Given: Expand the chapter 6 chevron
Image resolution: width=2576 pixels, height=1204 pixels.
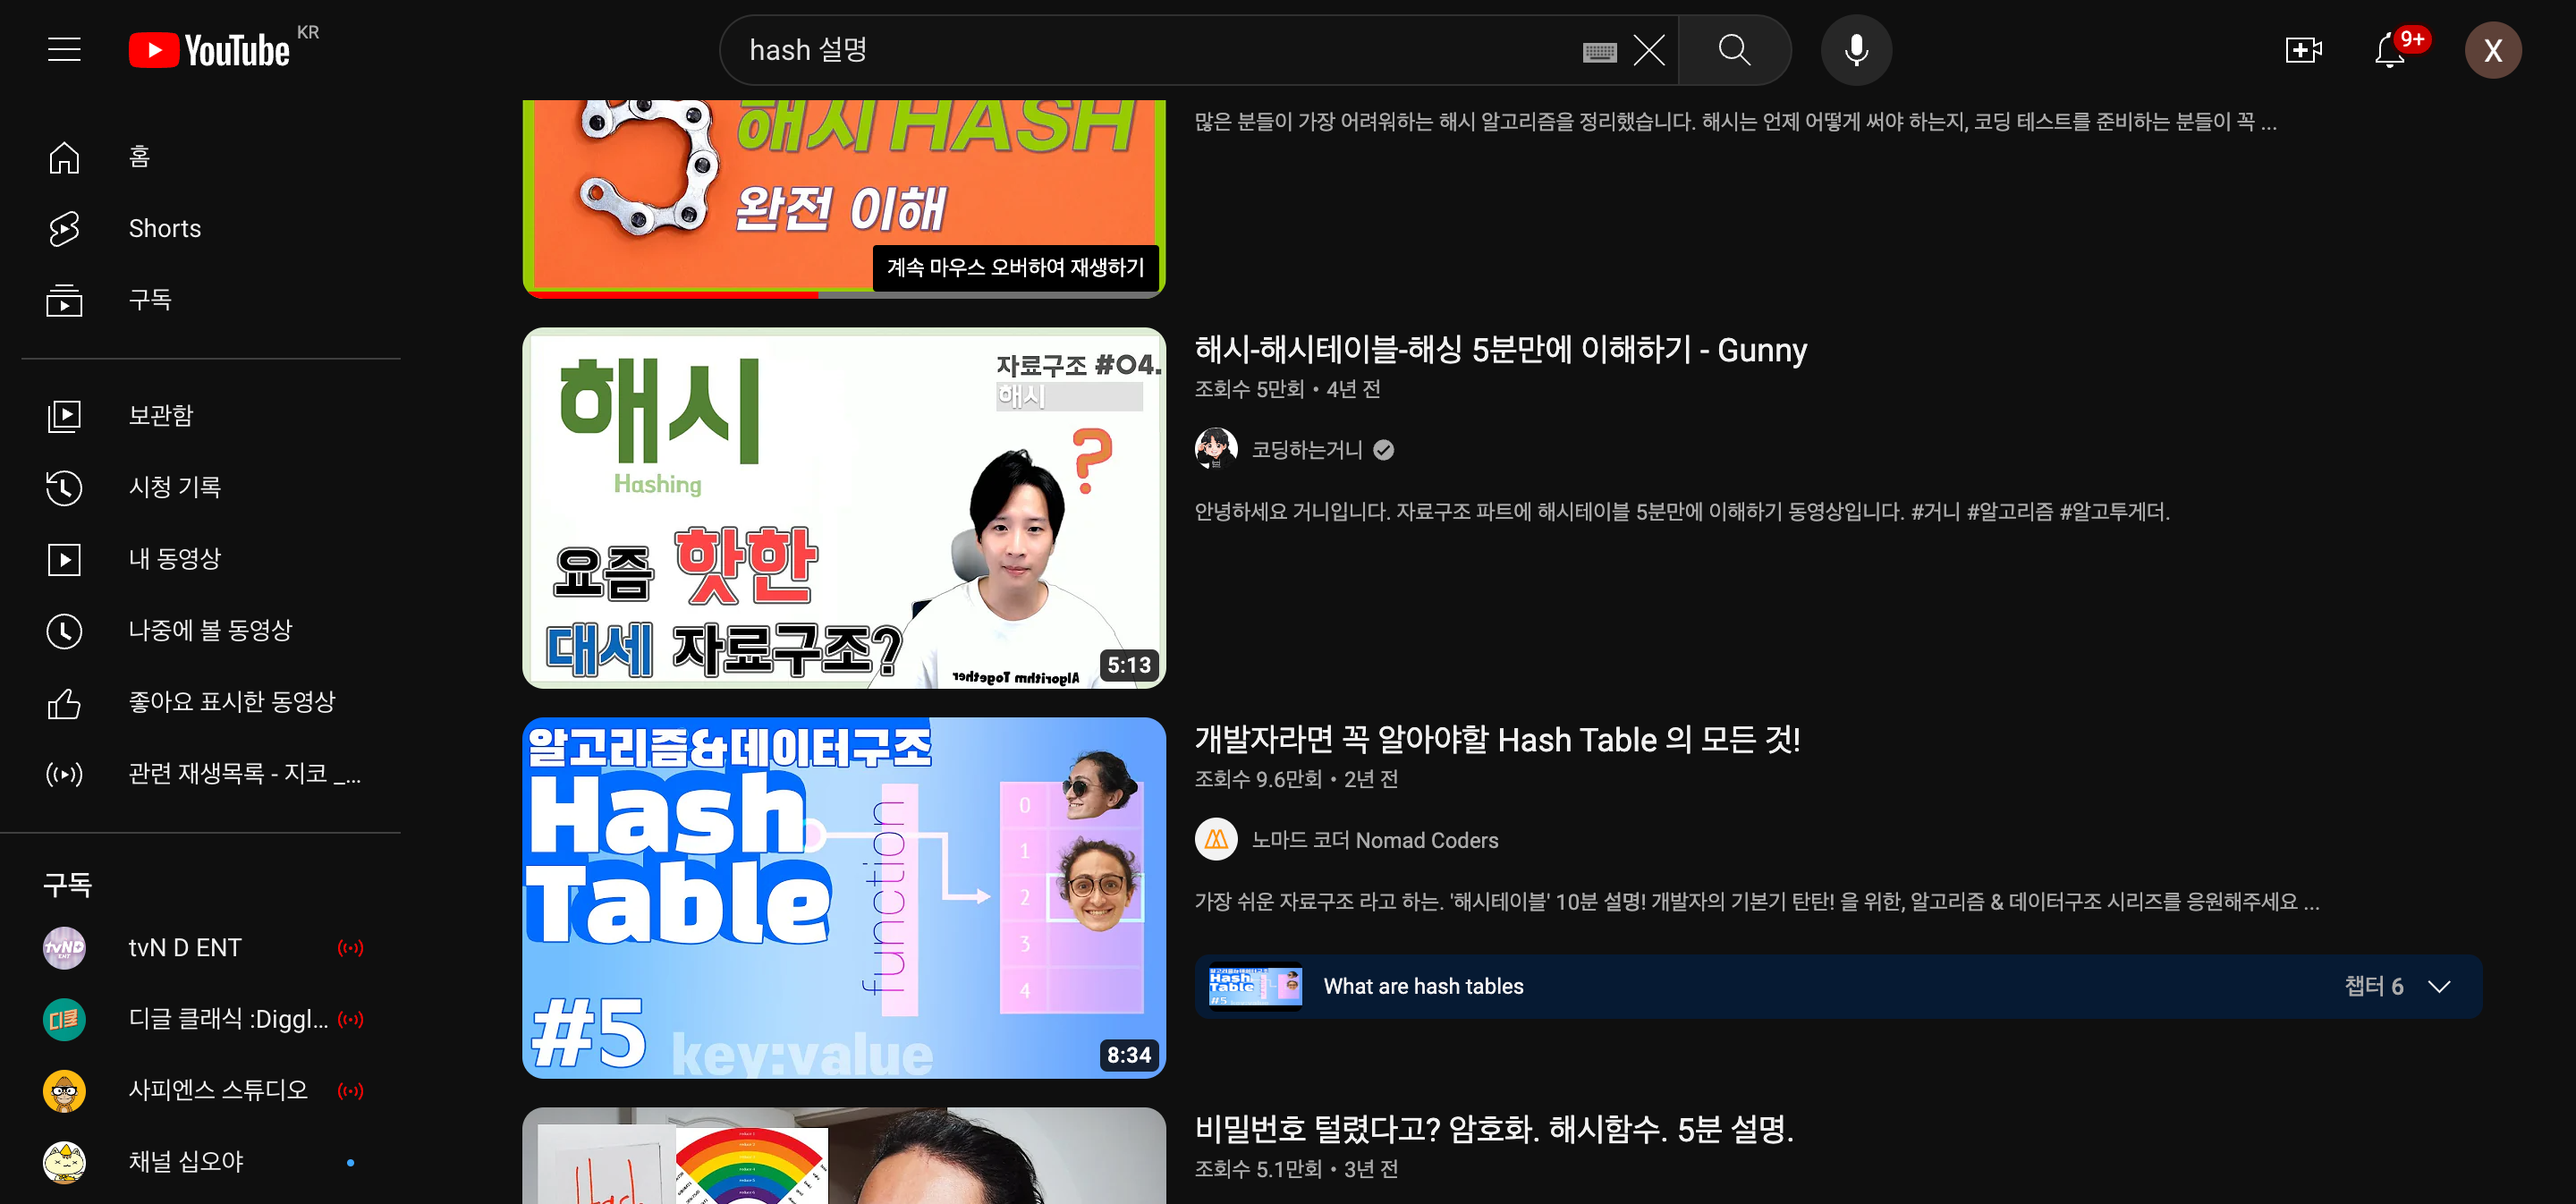Looking at the screenshot, I should coord(2439,986).
